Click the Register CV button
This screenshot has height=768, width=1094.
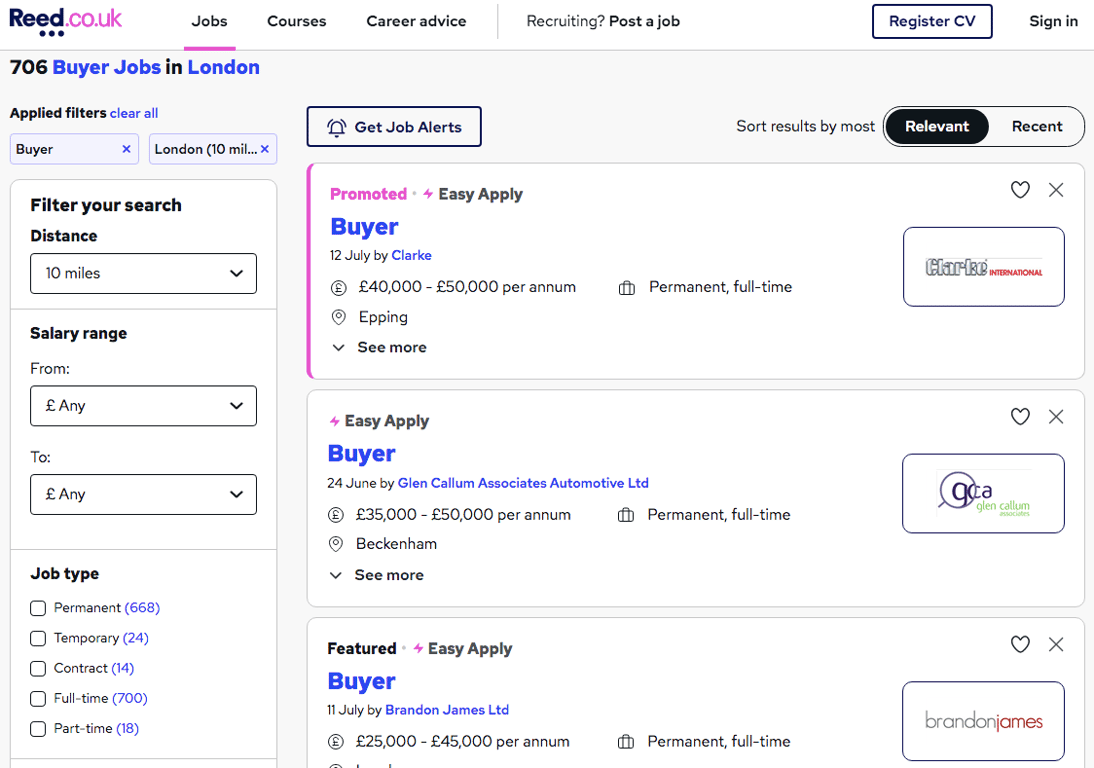(932, 21)
